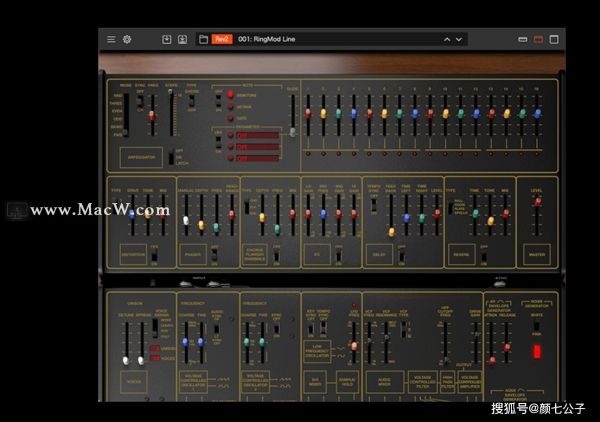Click the green VCO 2 Fine slider cap
The image size is (600, 422).
[262, 342]
